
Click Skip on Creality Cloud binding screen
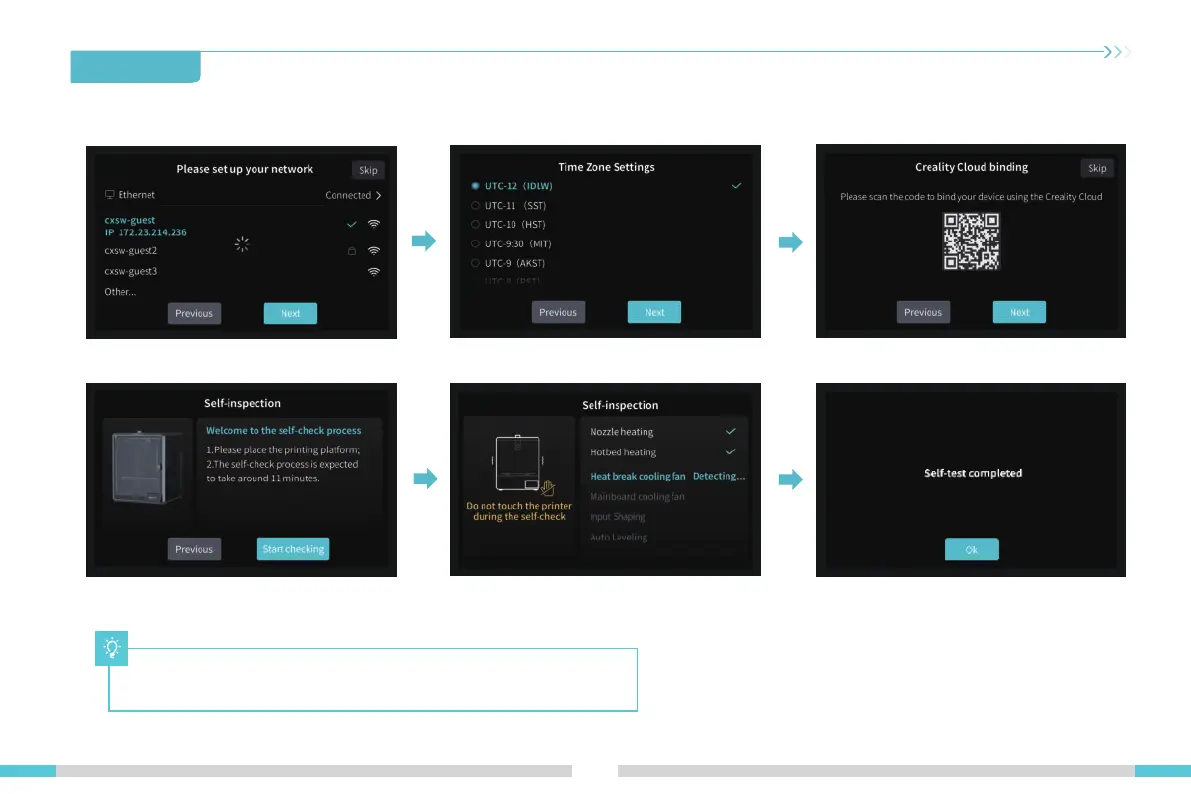tap(1097, 168)
